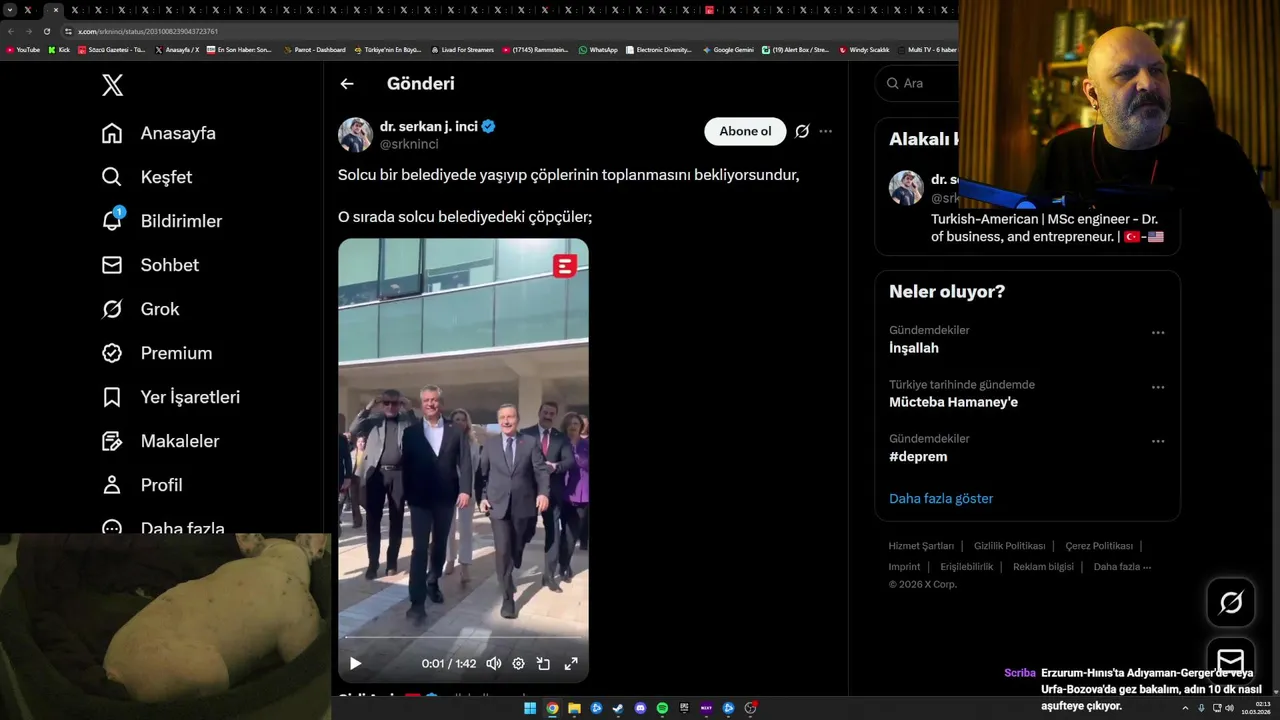1280x720 pixels.
Task: Open YouTube bookmark
Action: (x=23, y=49)
